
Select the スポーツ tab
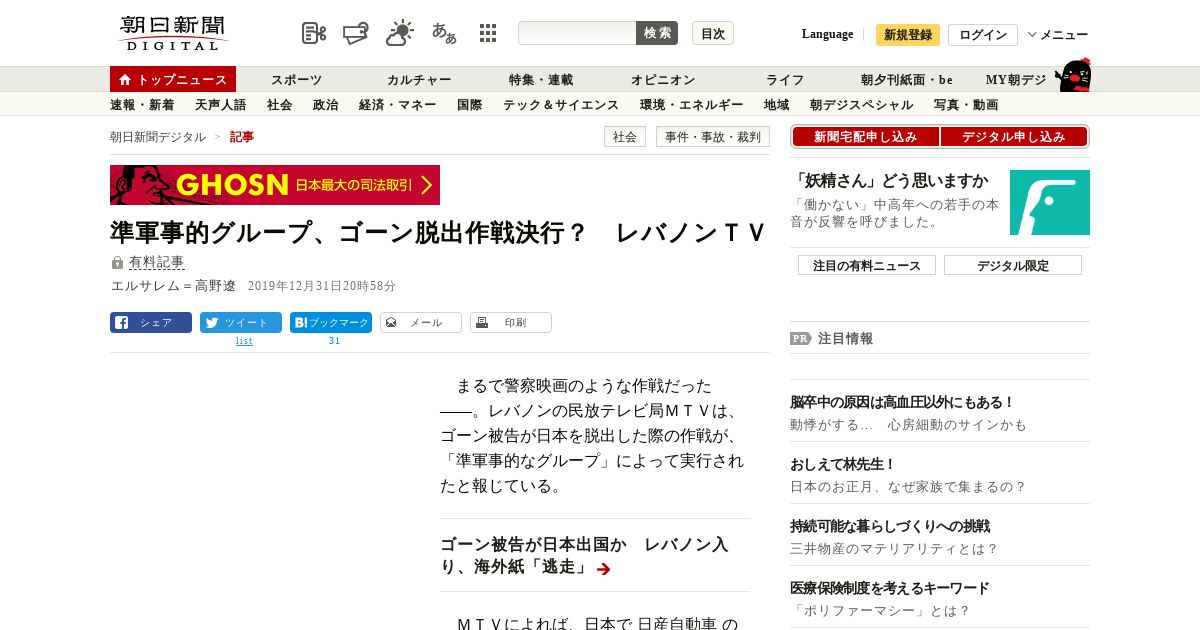pos(296,80)
